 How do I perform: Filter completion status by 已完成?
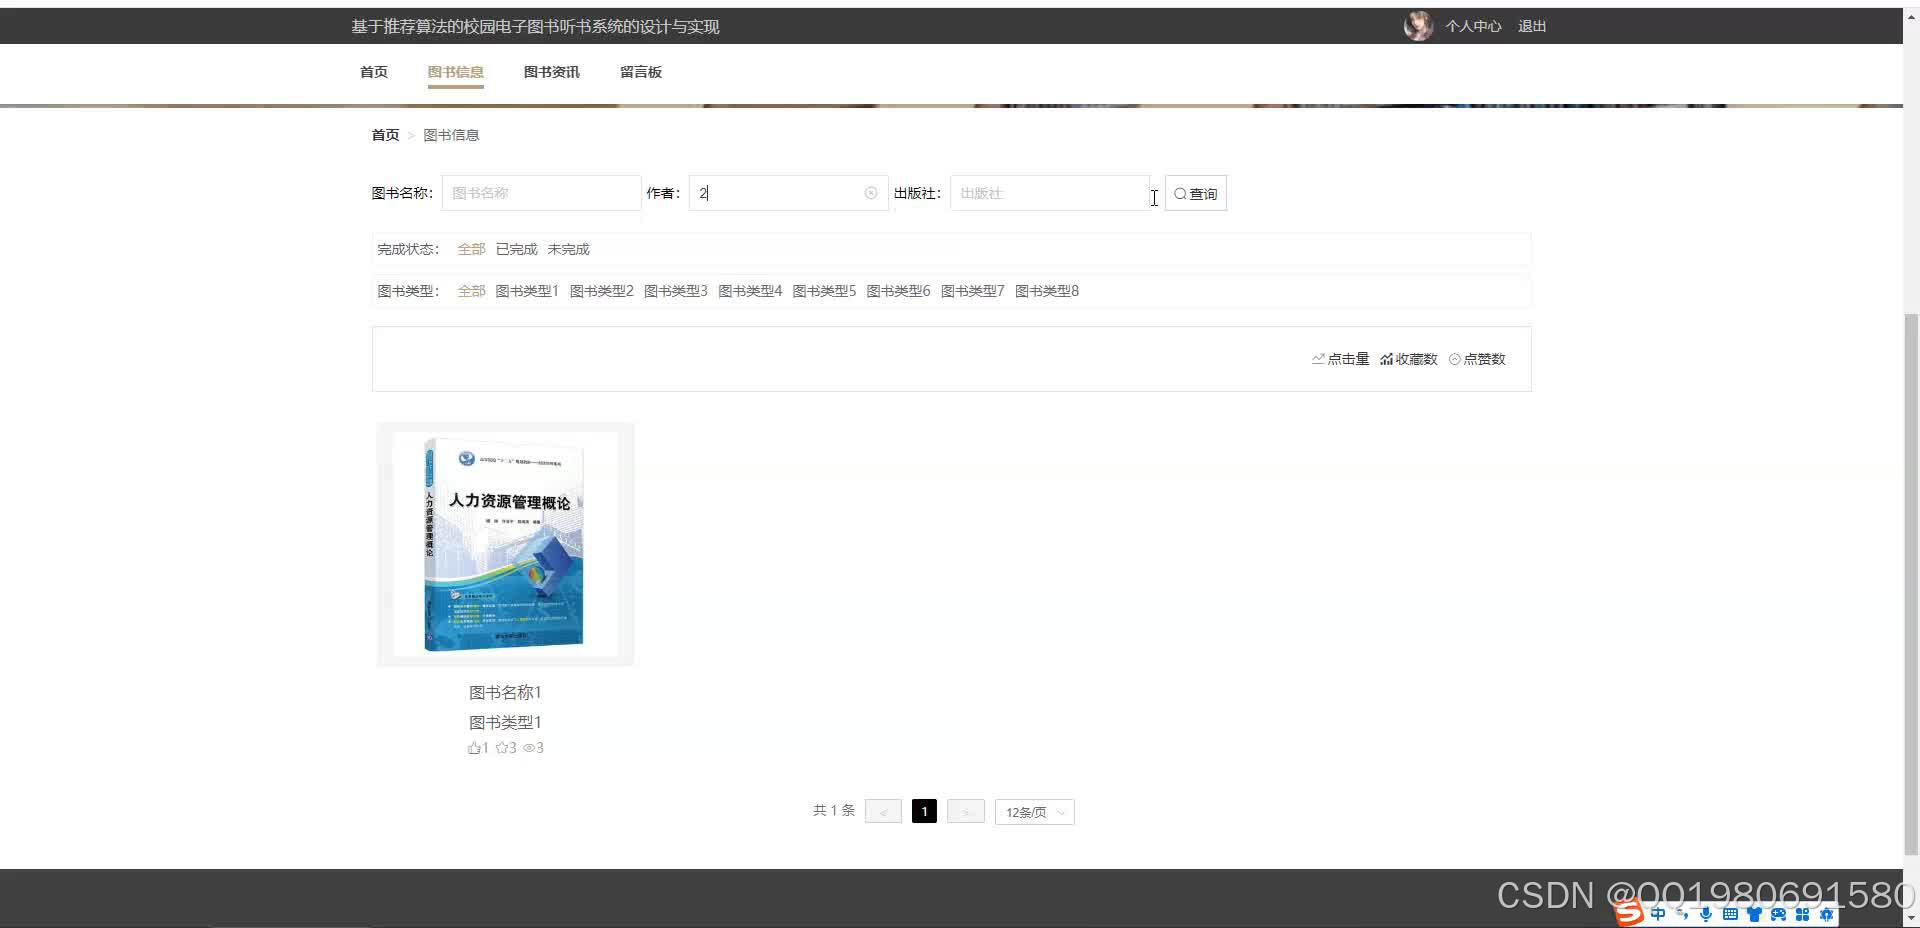[516, 249]
